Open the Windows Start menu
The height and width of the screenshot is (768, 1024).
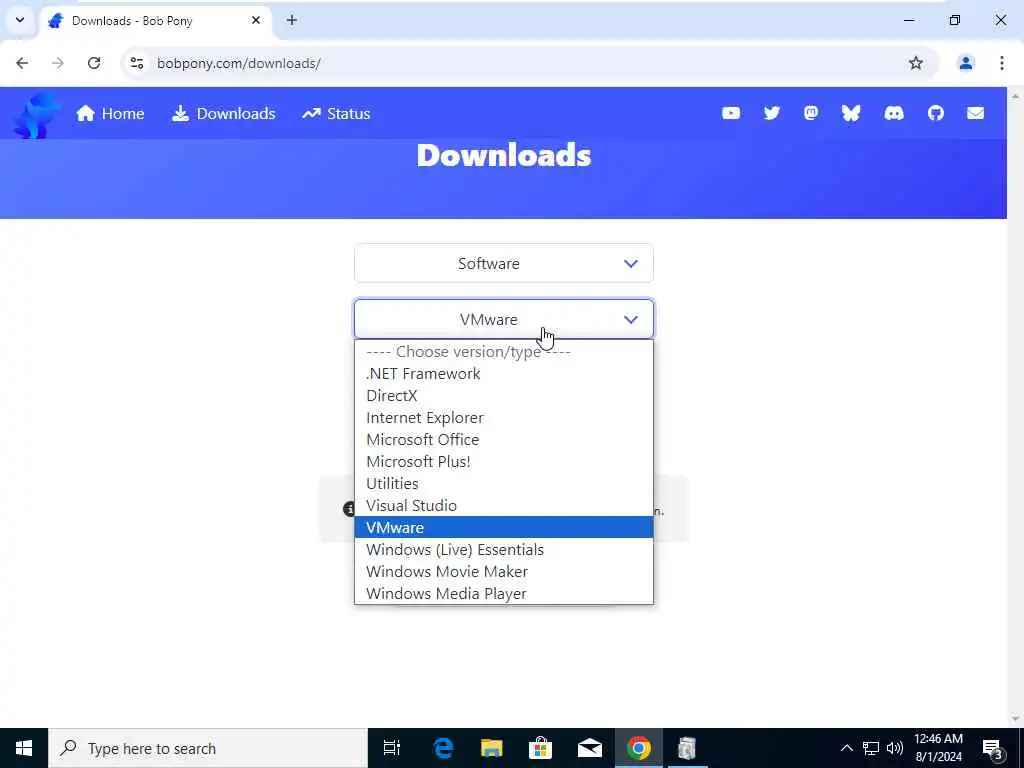coord(24,748)
